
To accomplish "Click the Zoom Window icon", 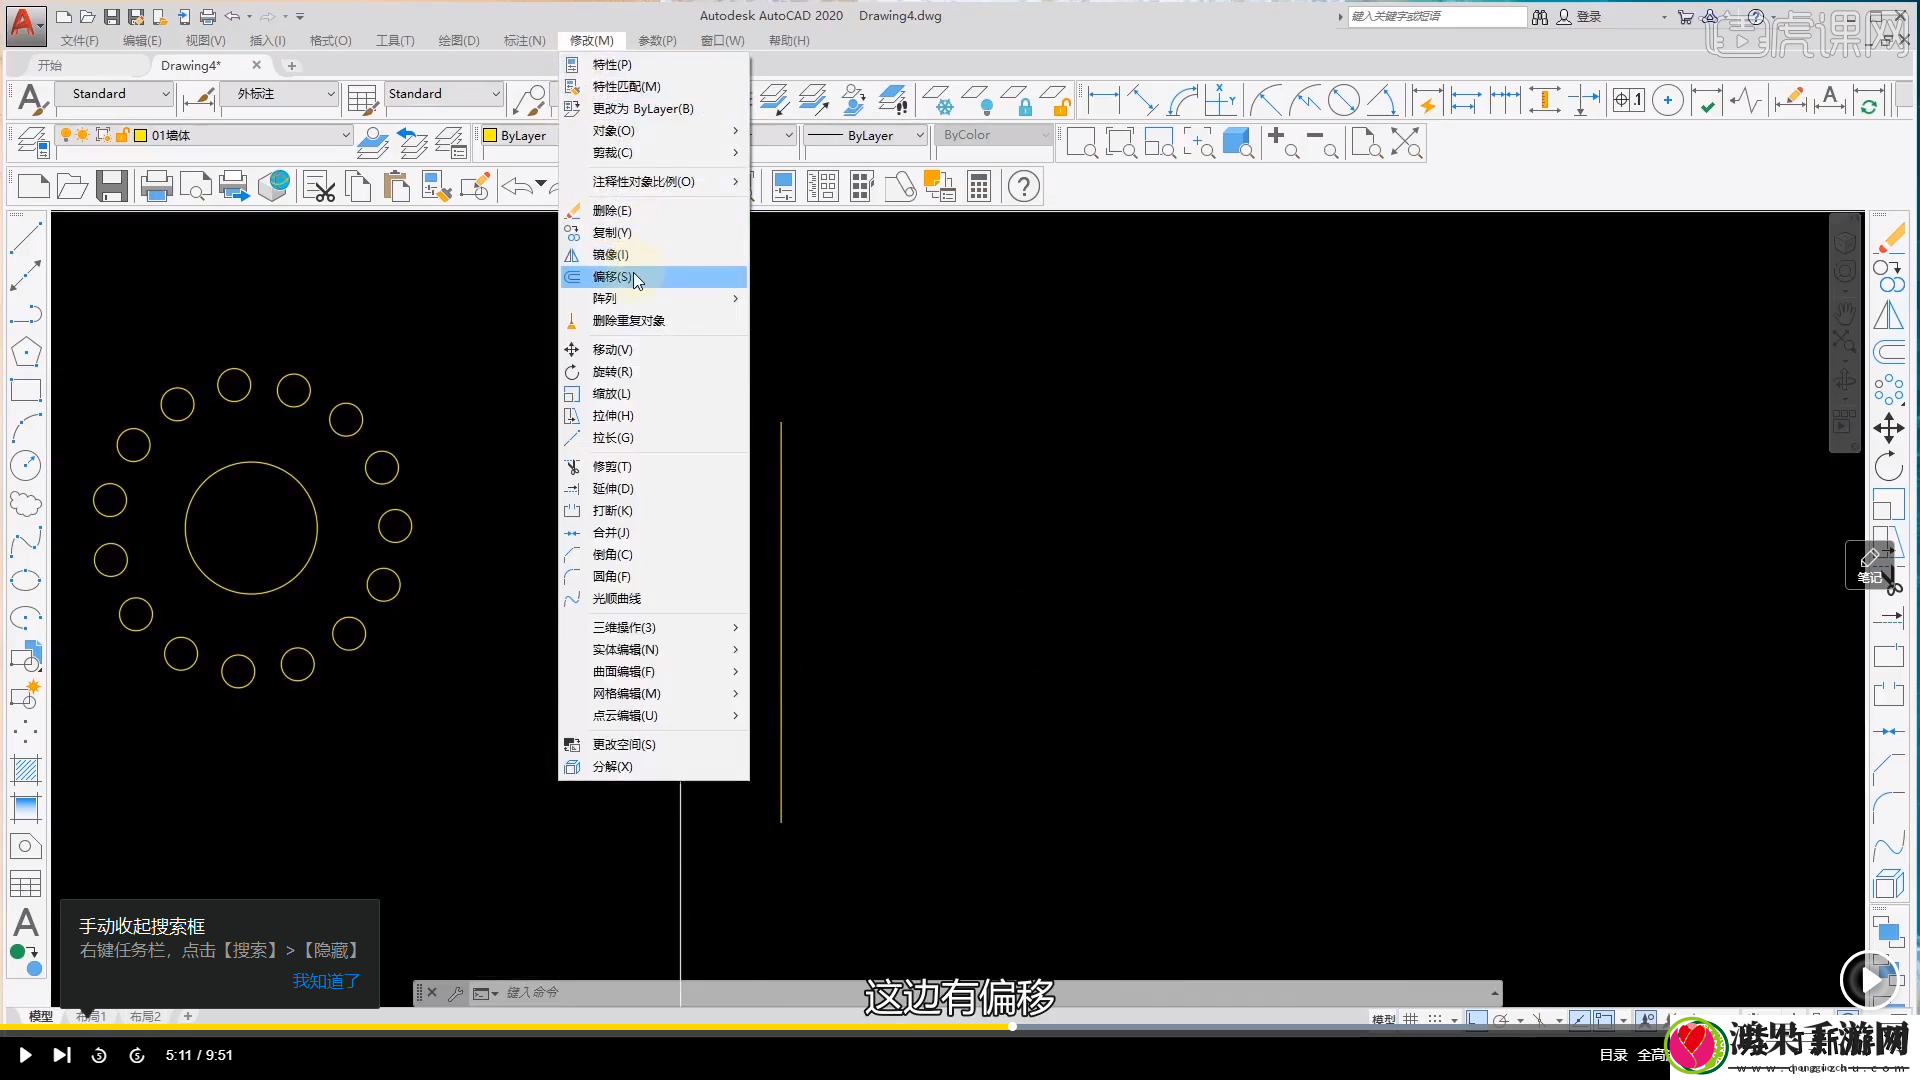I will [1082, 143].
